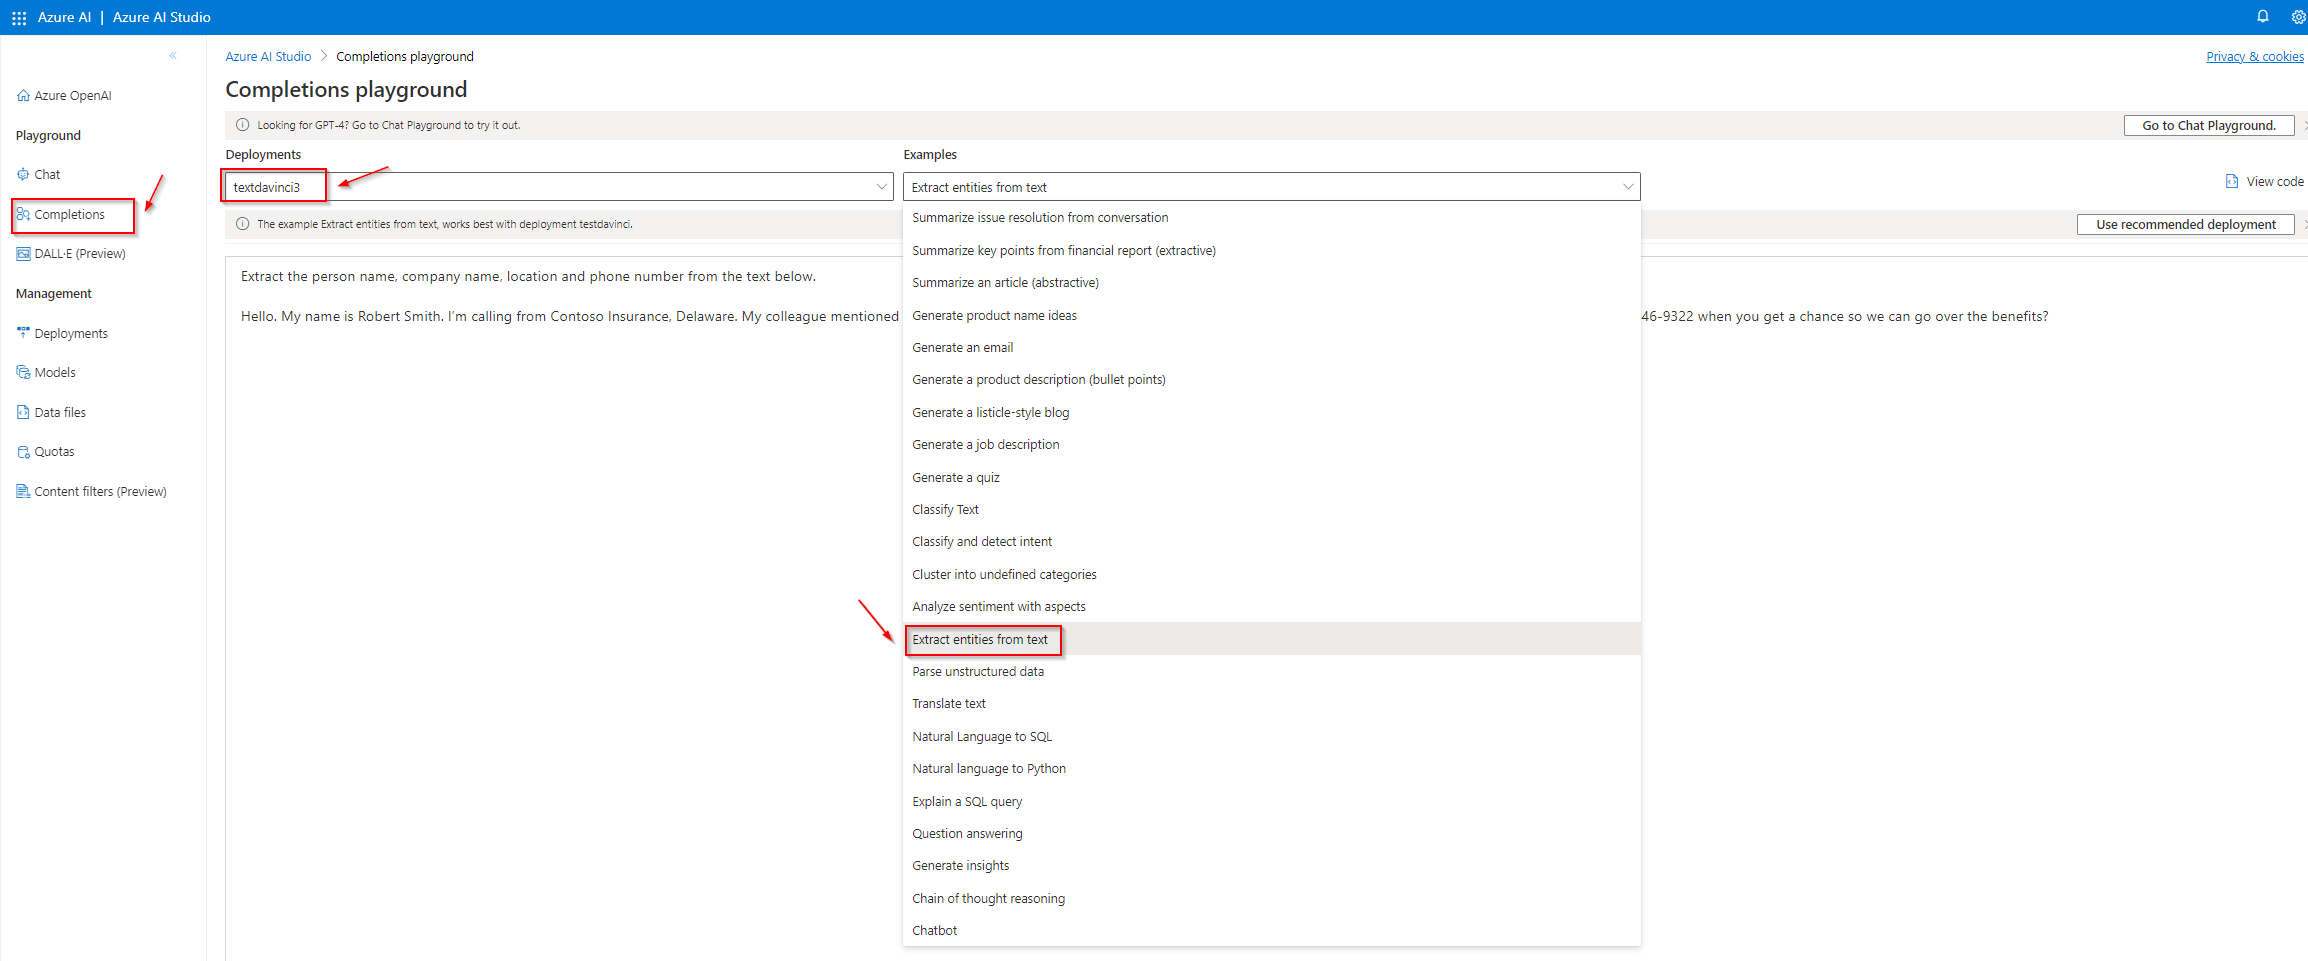This screenshot has height=961, width=2308.
Task: Select Explain a SQL query
Action: click(x=1271, y=801)
